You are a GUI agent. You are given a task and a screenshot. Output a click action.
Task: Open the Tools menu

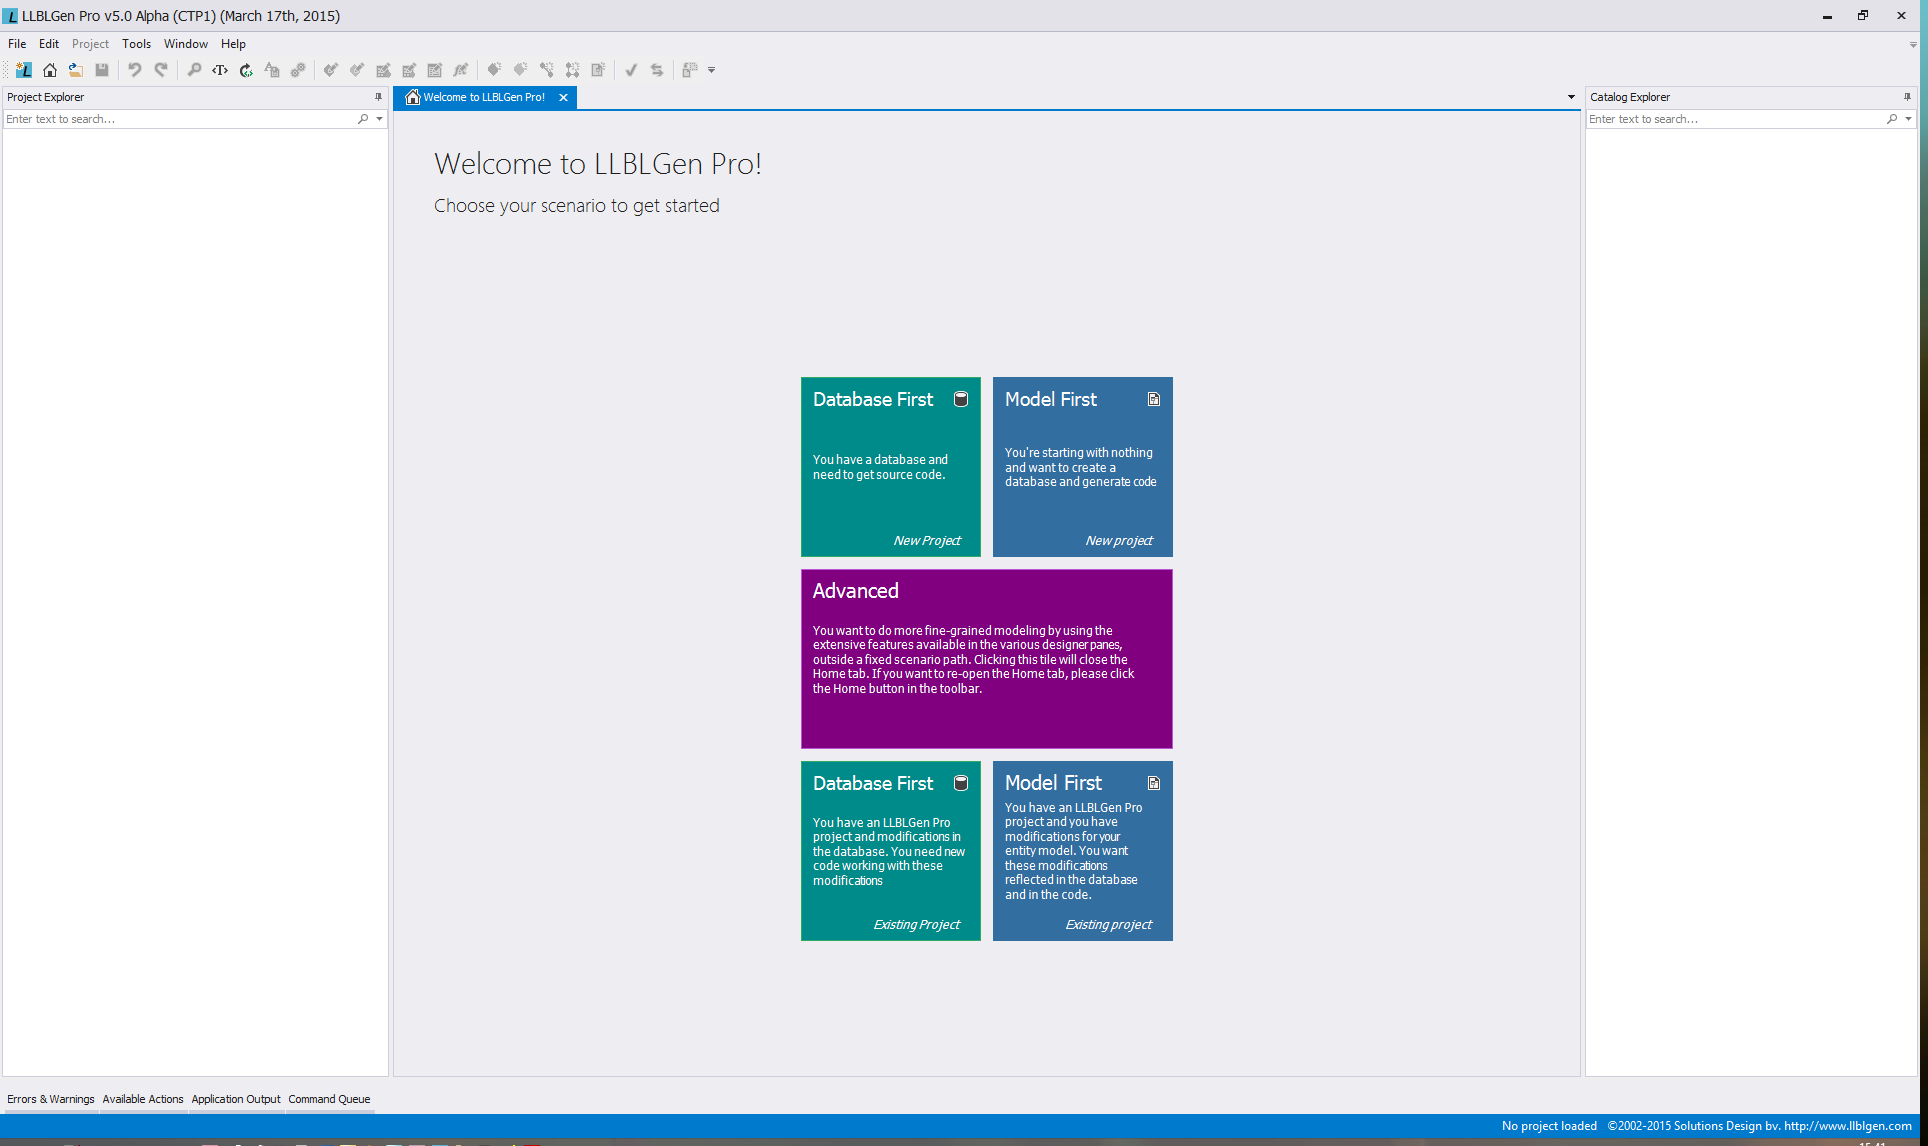[136, 44]
